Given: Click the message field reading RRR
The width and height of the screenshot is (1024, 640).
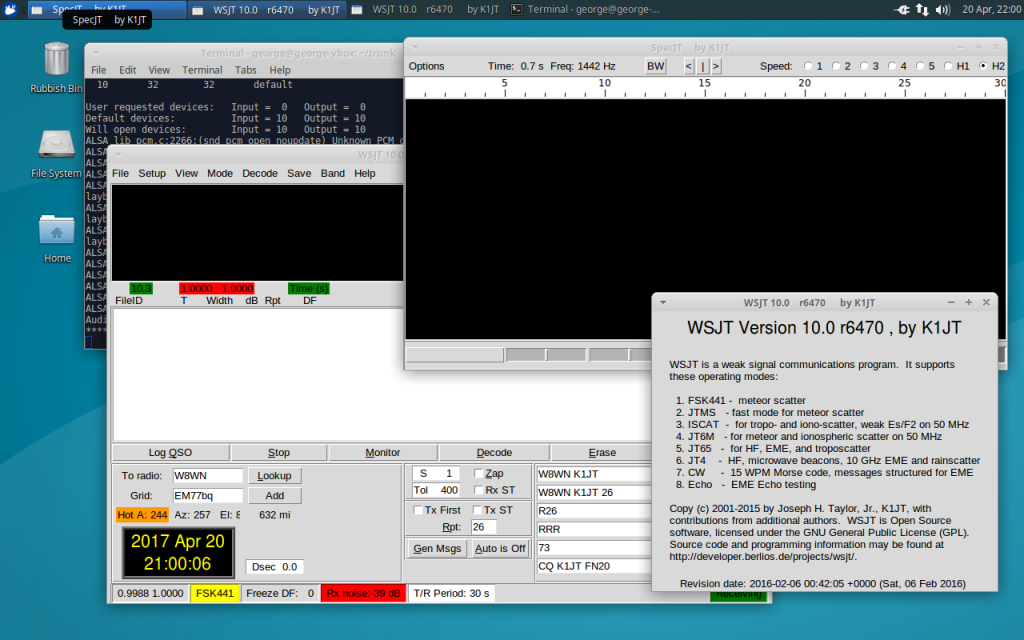Looking at the screenshot, I should click(594, 529).
